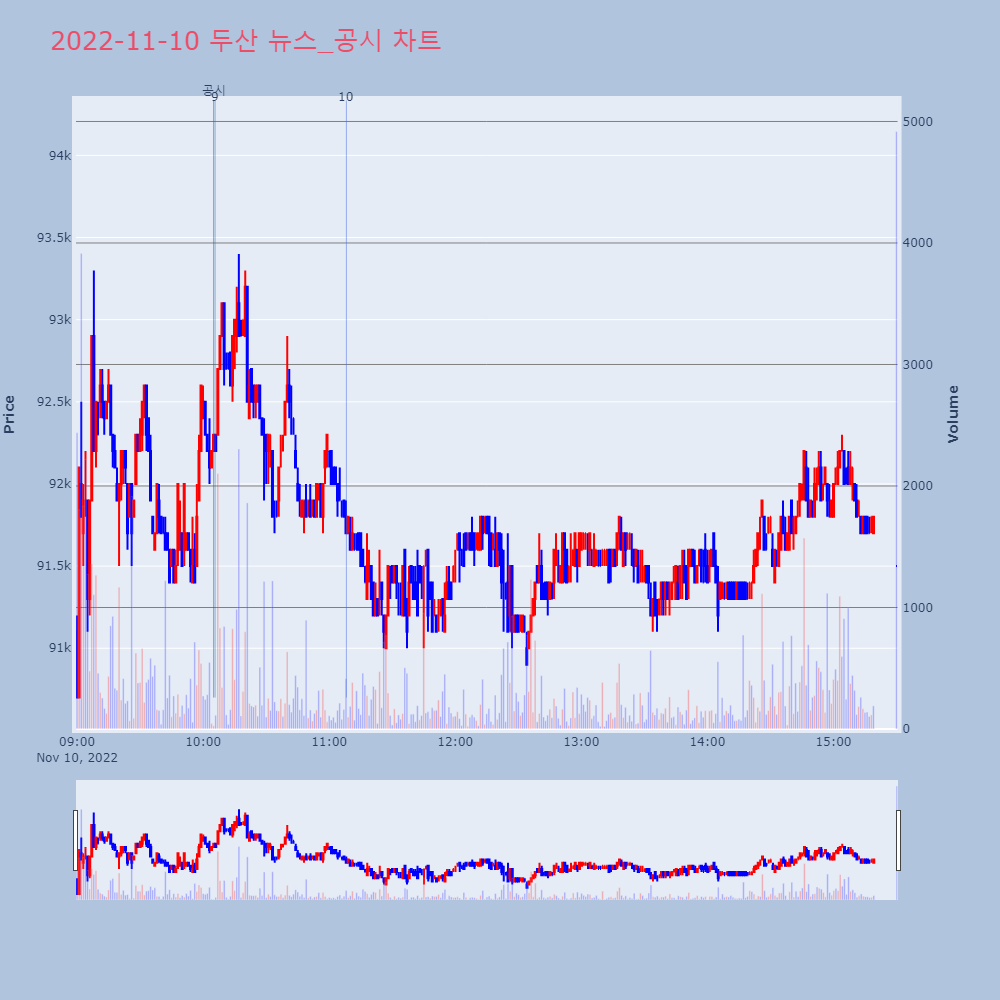Click the 93.5k price axis label
1000x1000 pixels.
pos(54,238)
